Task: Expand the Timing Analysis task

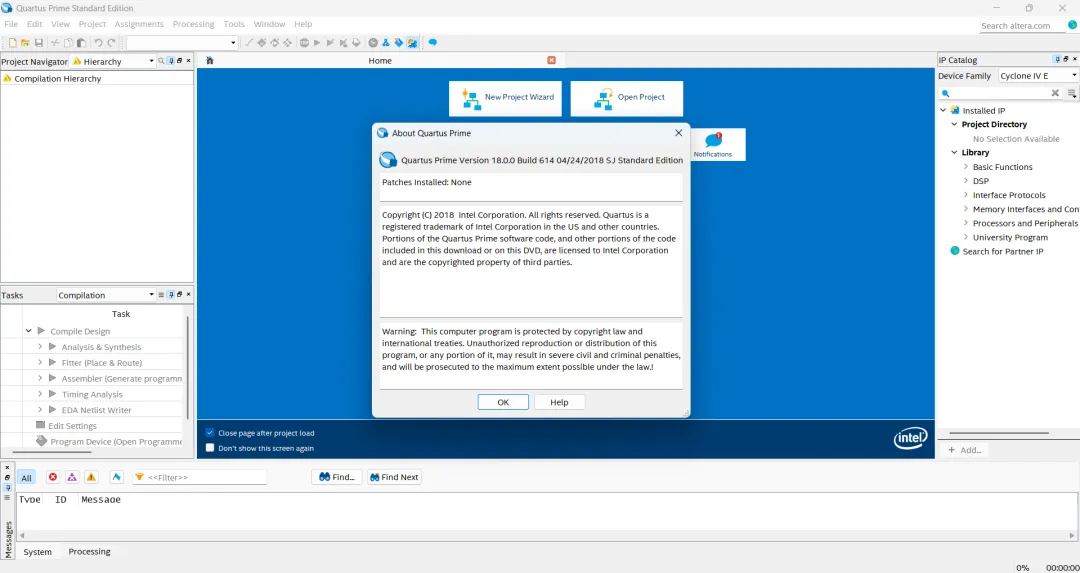Action: (x=40, y=394)
